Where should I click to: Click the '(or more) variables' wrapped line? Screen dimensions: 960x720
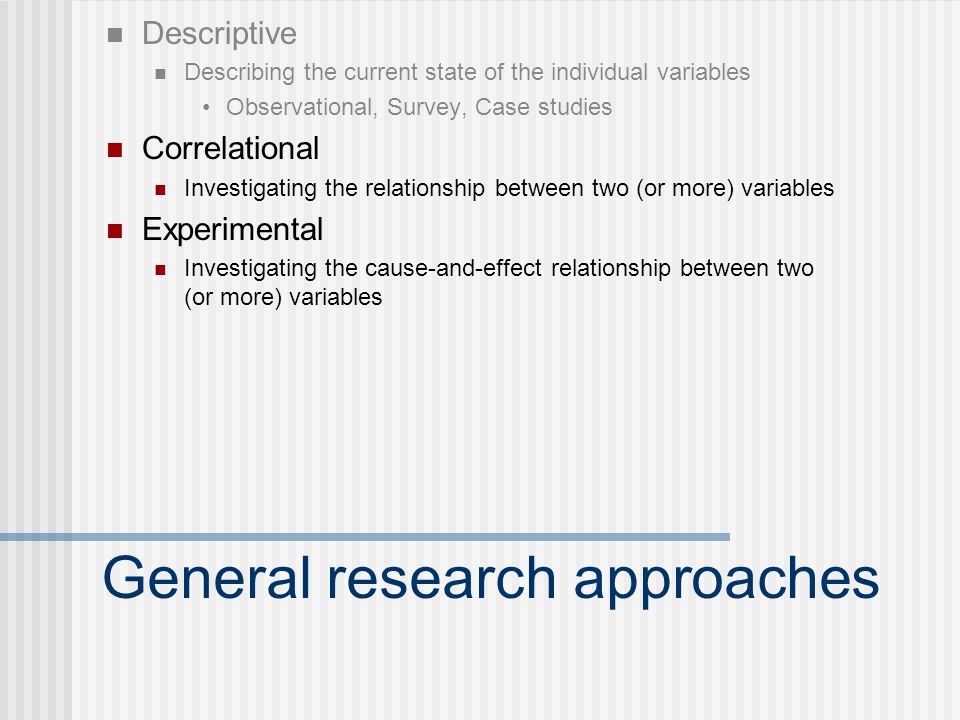[283, 298]
